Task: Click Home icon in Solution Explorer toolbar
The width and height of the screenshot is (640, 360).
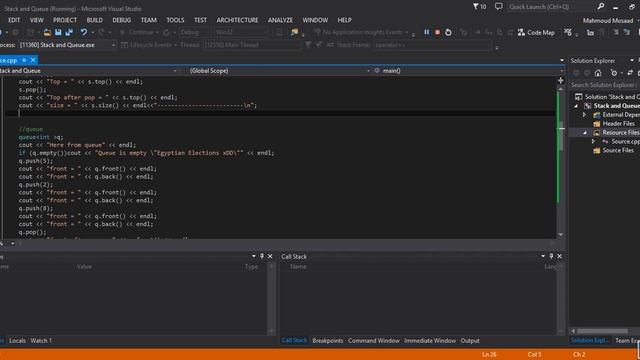Action: (598, 73)
